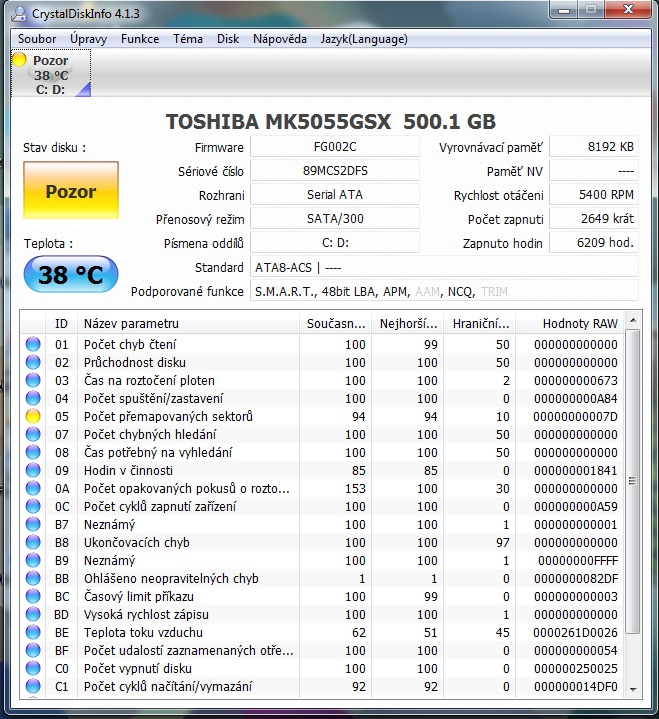Image resolution: width=659 pixels, height=719 pixels.
Task: Select the Ohlášeno neopravitelných chyb row text
Action: coord(171,578)
